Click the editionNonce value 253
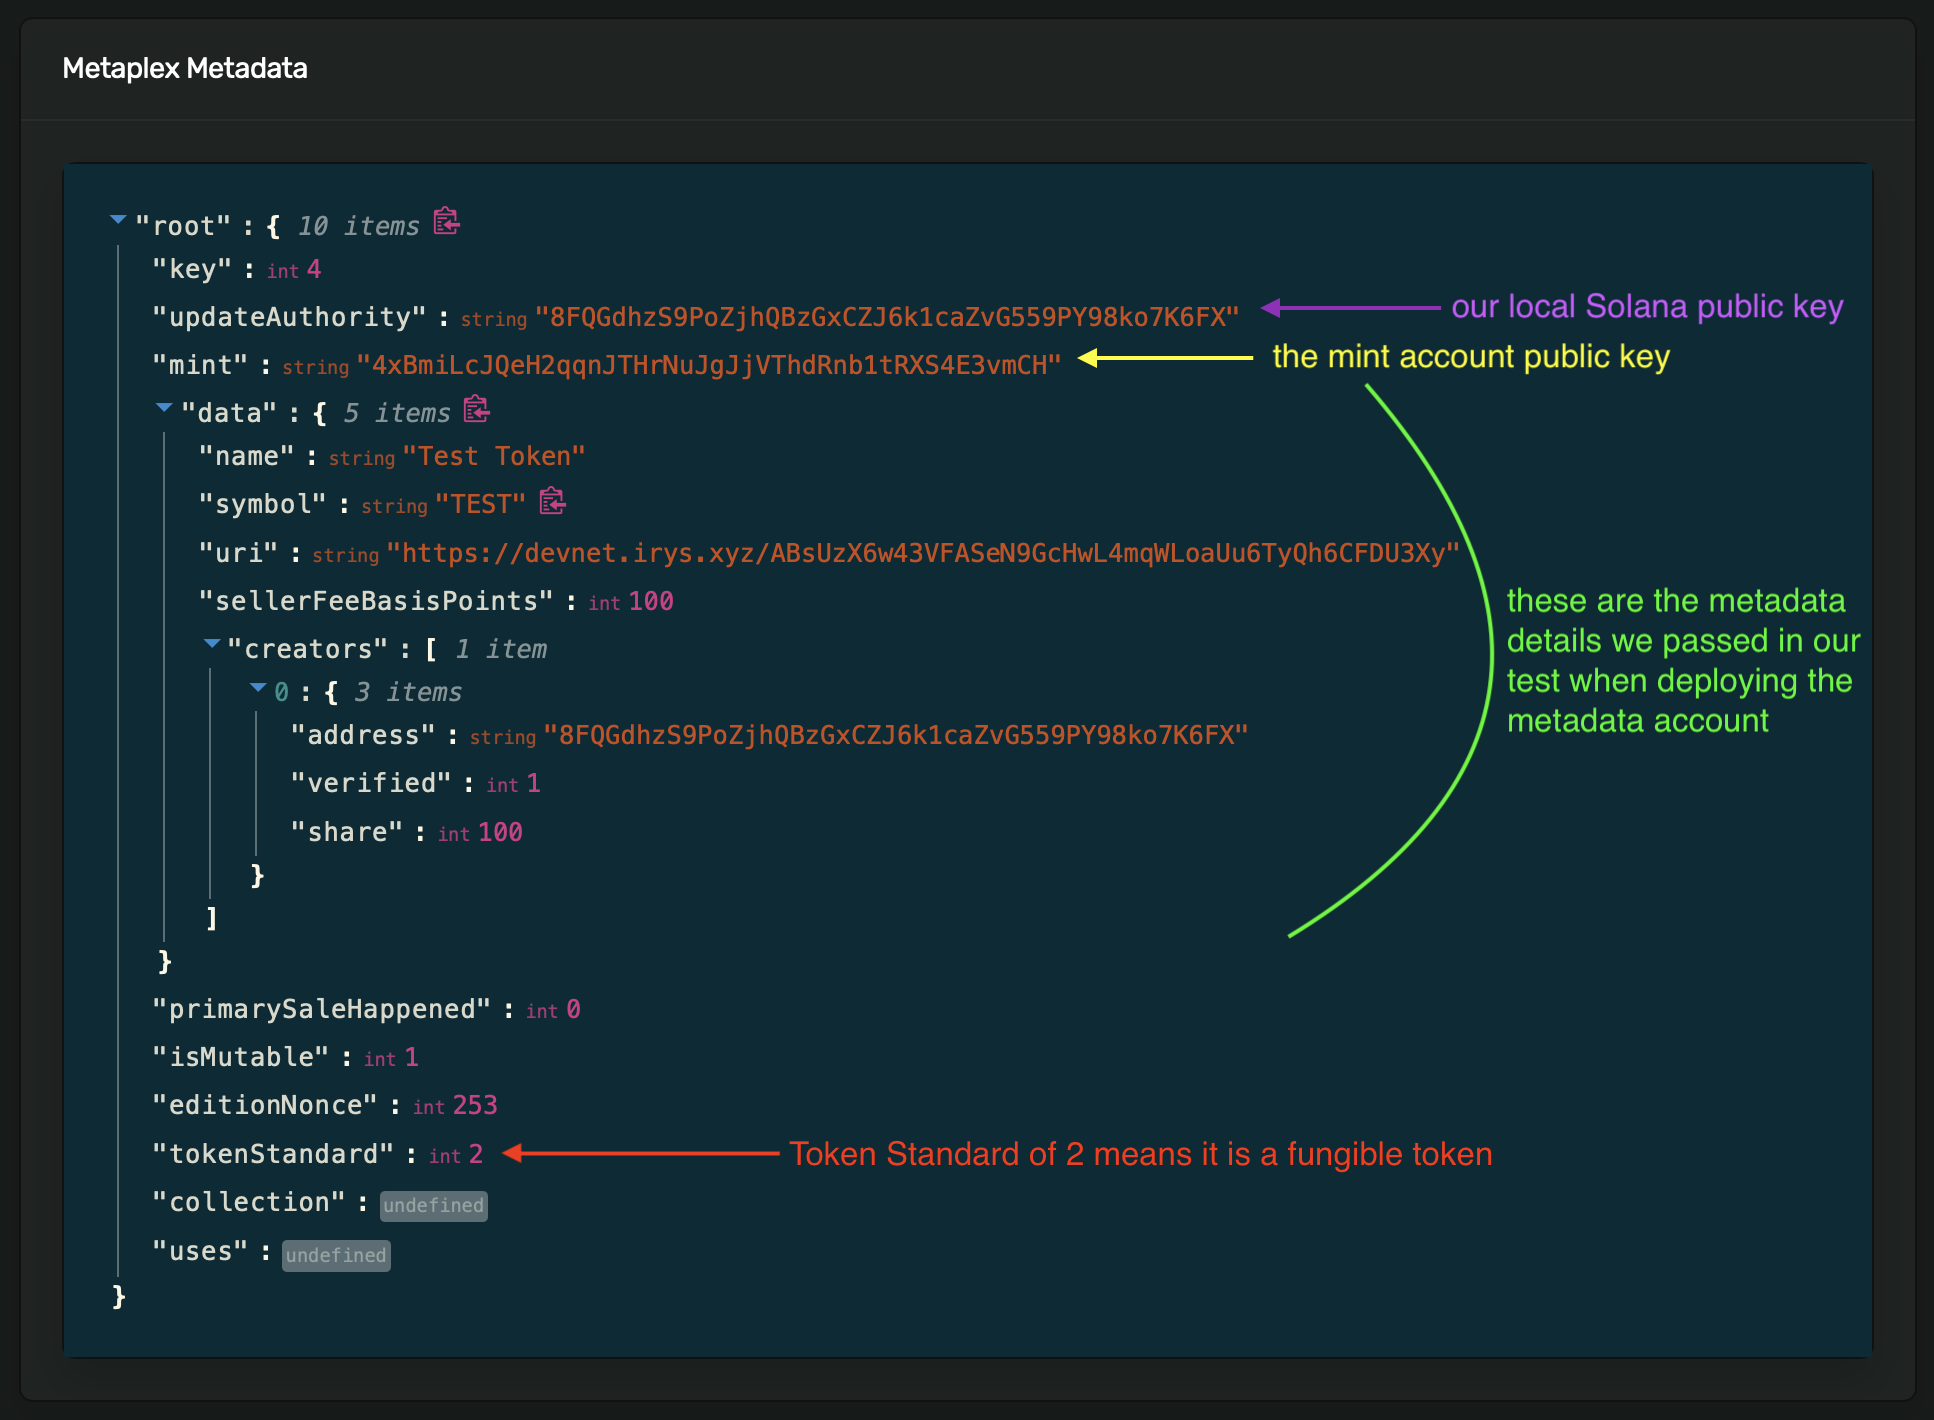The image size is (1934, 1420). [x=475, y=1105]
